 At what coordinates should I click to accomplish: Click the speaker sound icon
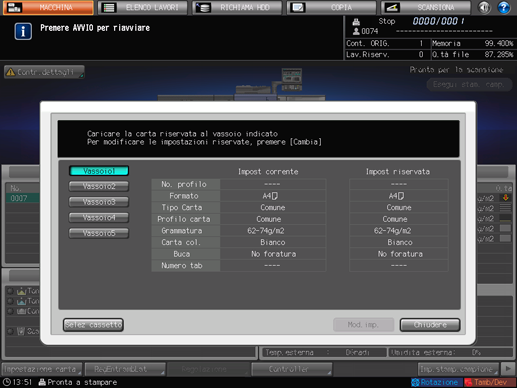(484, 7)
